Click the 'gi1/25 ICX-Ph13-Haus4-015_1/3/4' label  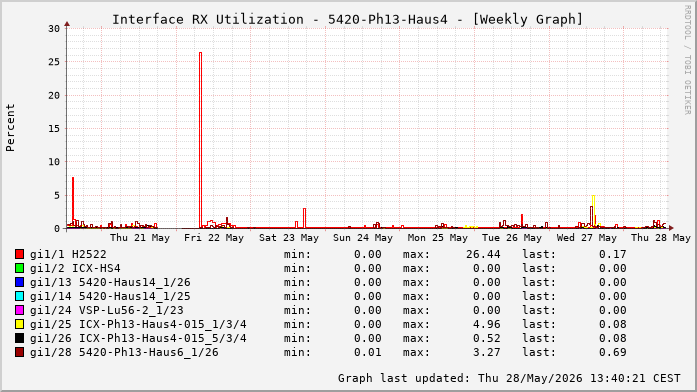click(x=138, y=324)
